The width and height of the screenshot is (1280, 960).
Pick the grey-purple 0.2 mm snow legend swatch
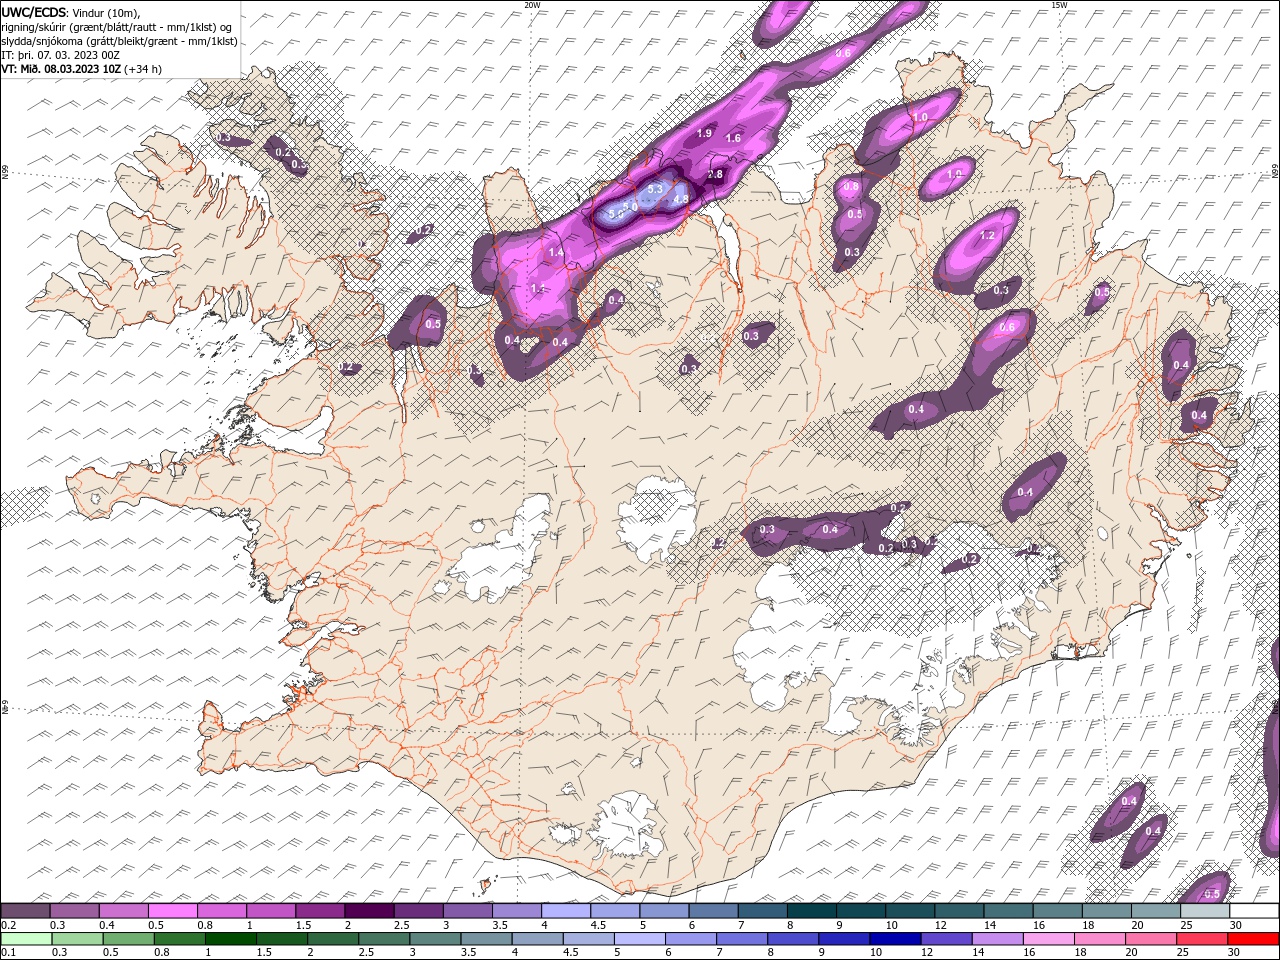click(26, 911)
